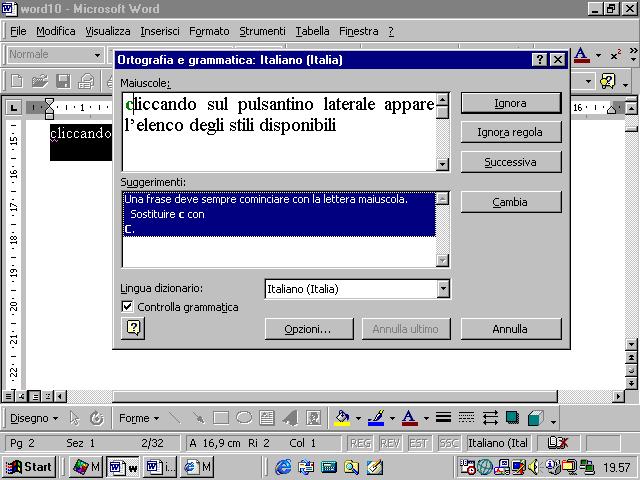
Task: Click the Text Box tool icon
Action: (267, 418)
